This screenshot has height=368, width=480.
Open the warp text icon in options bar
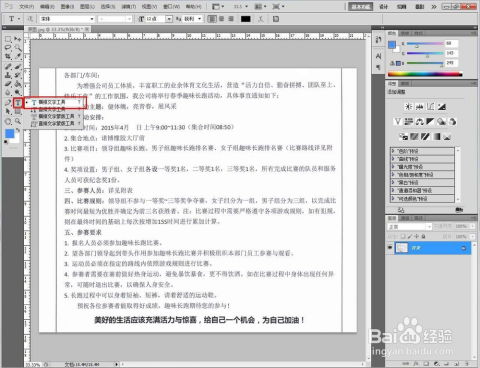coord(261,19)
